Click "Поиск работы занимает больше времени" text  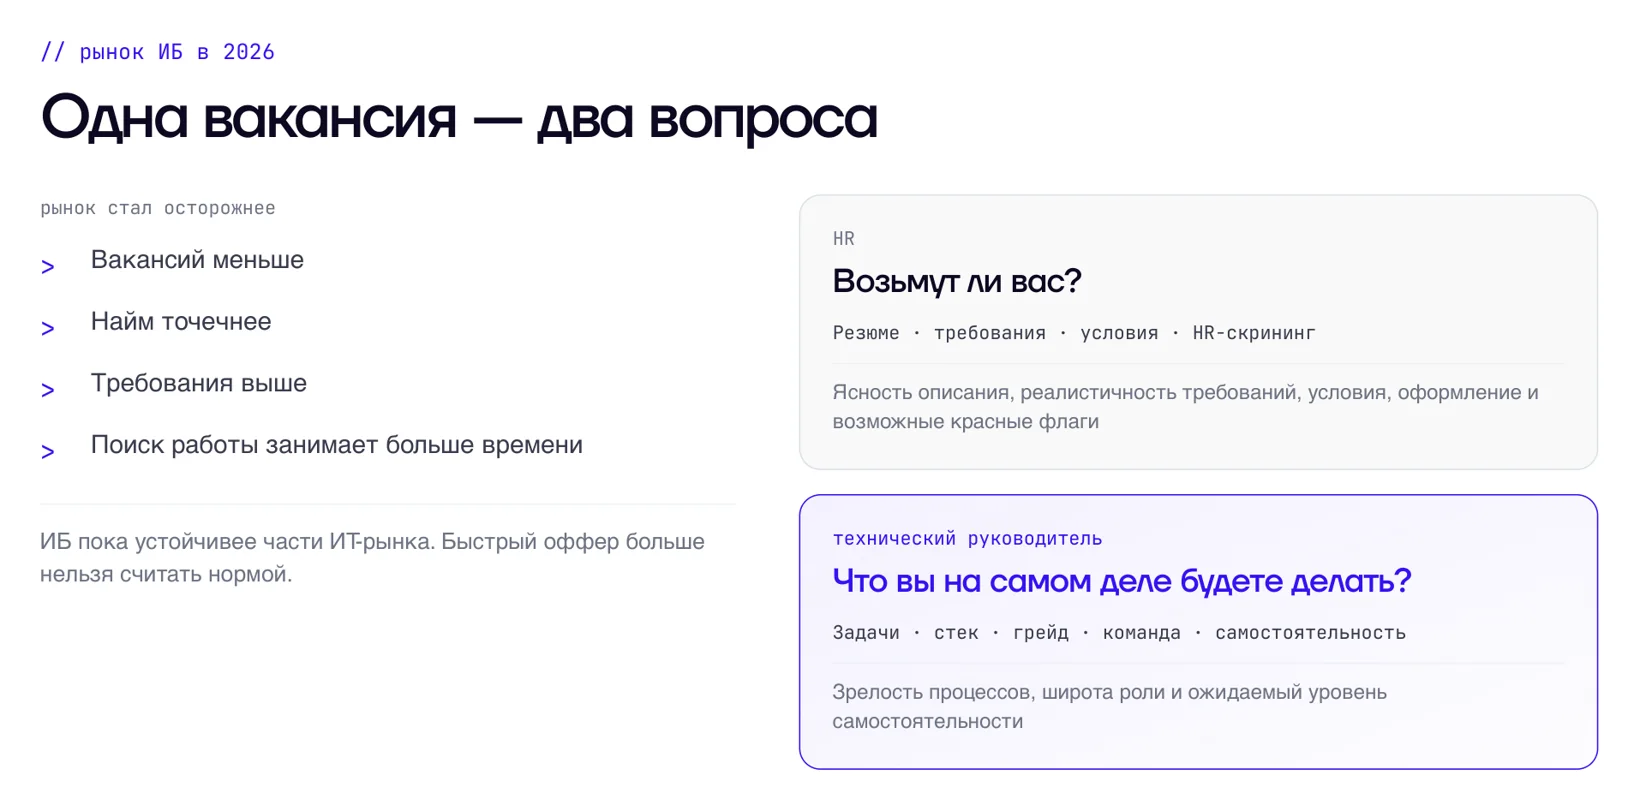[x=337, y=445]
